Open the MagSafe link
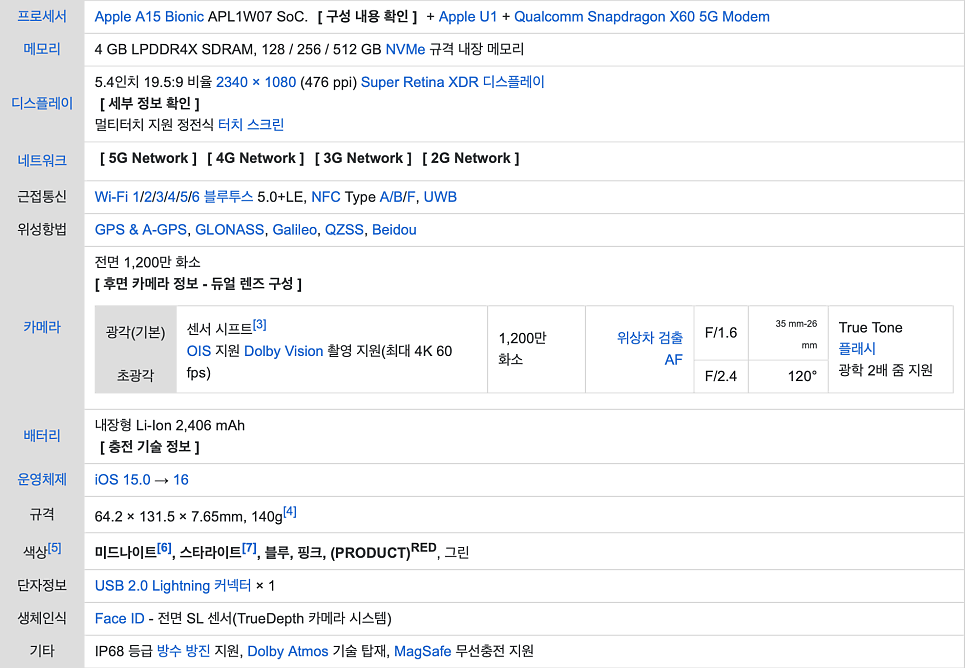The width and height of the screenshot is (966, 668). (x=423, y=651)
